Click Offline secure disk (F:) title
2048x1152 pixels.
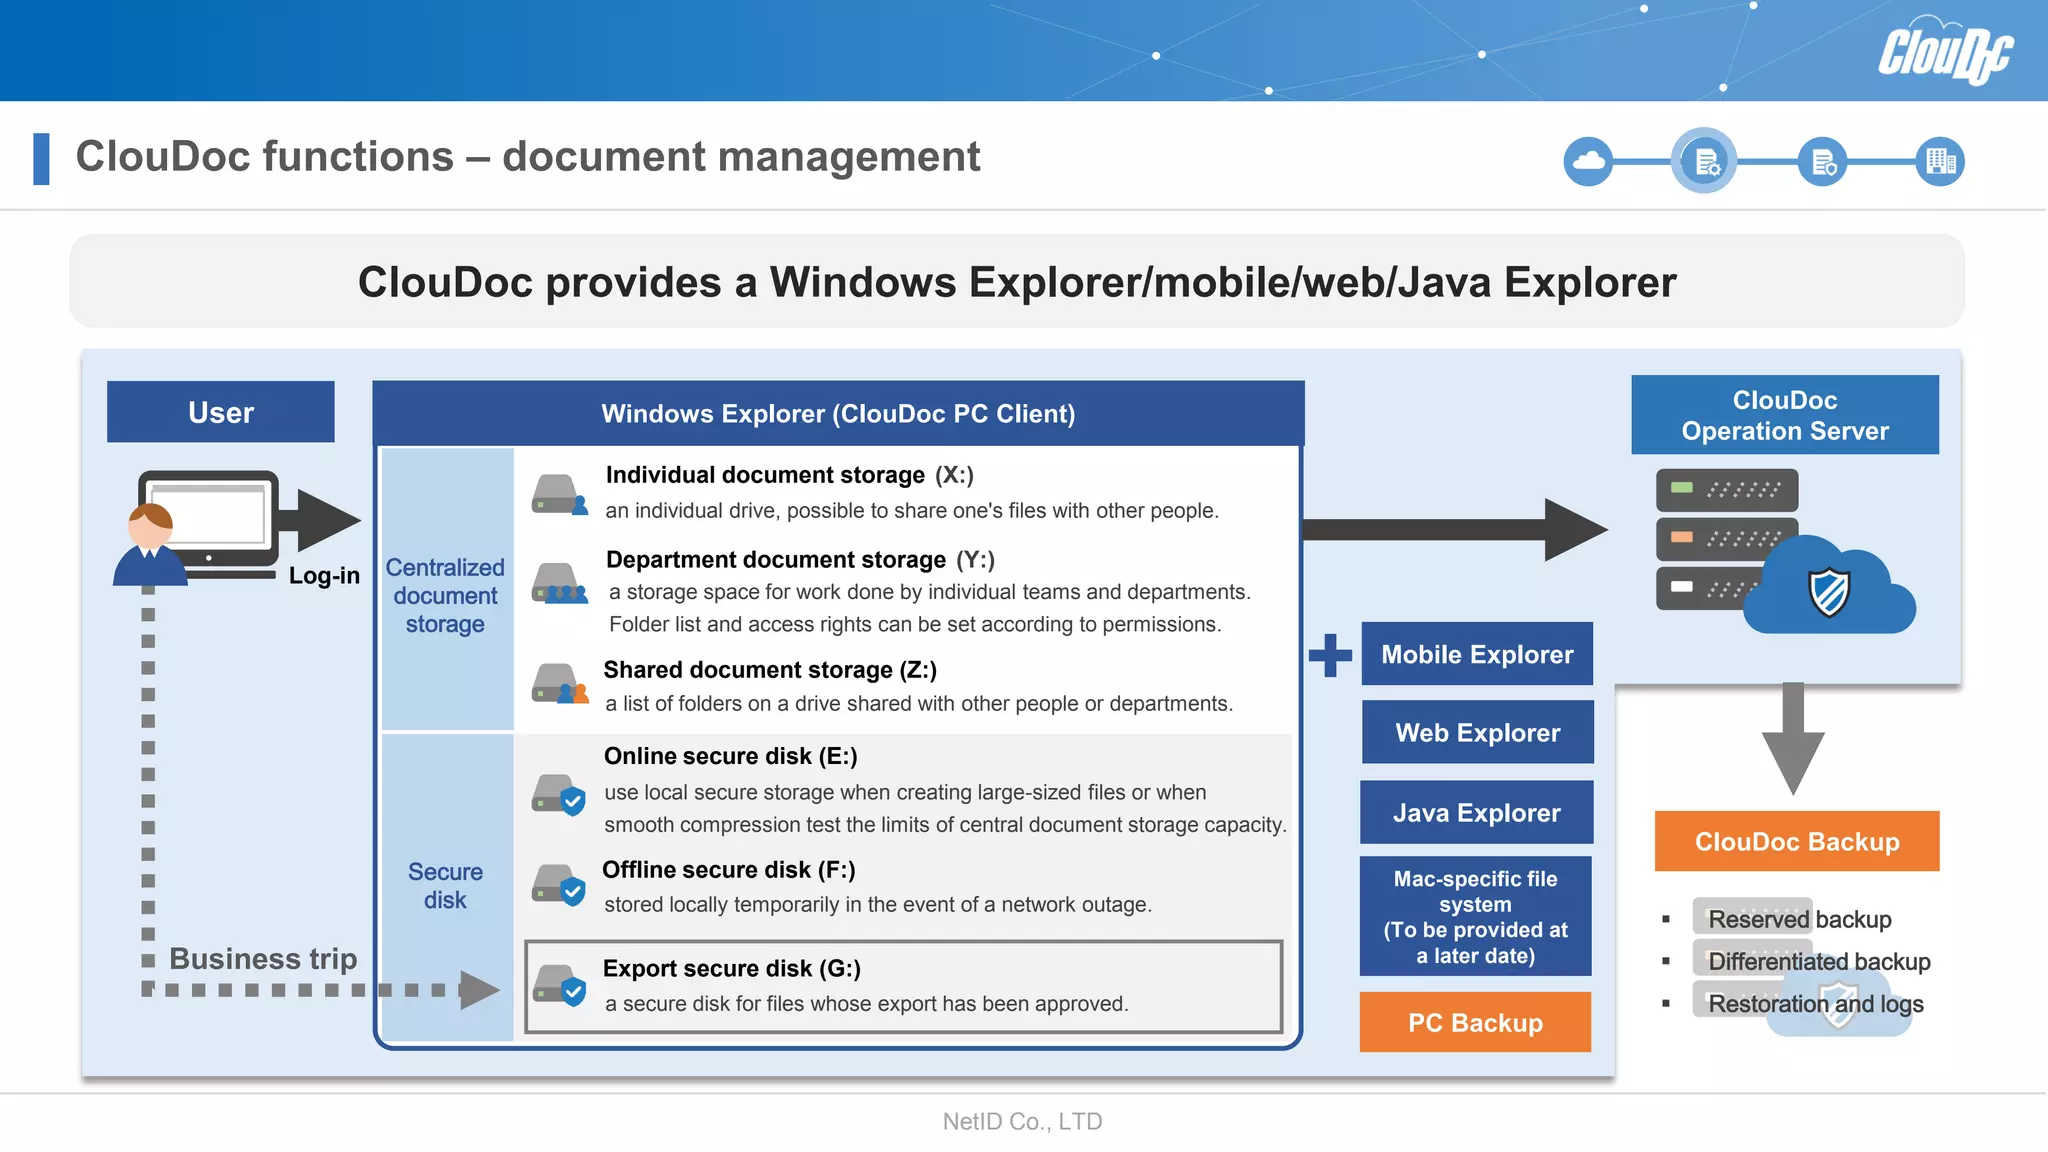tap(728, 870)
